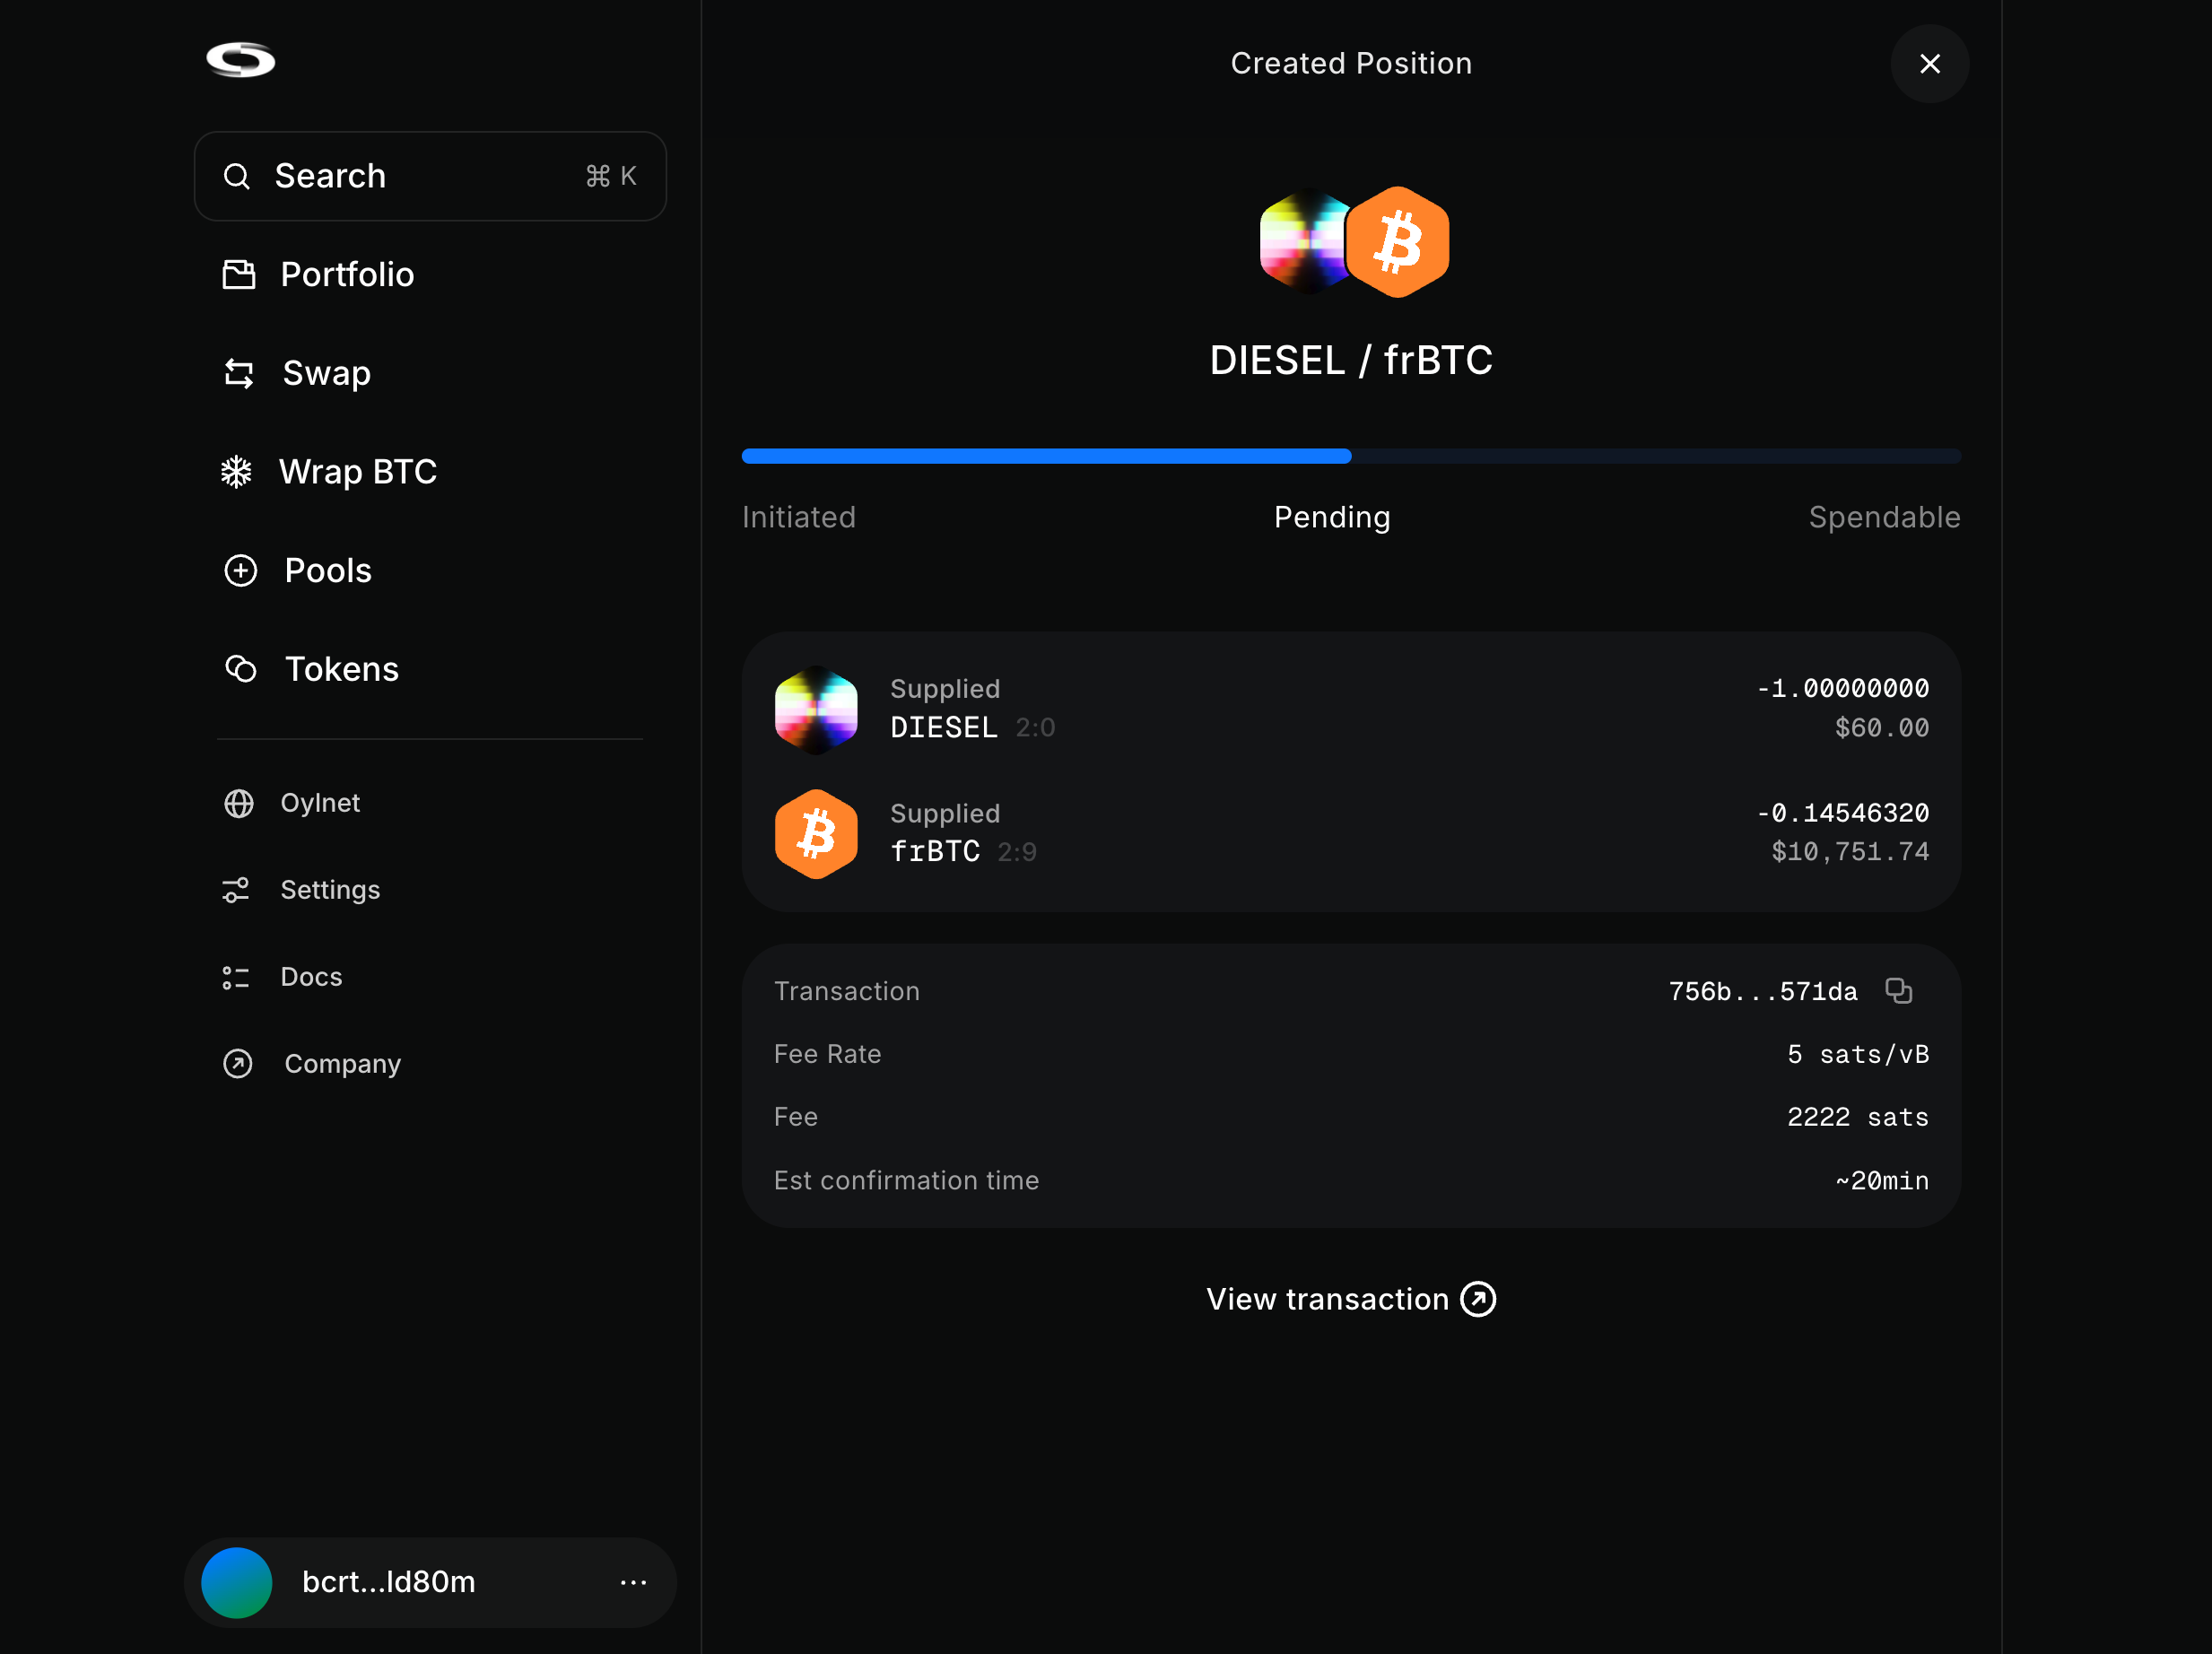Screen dimensions: 2212x1654
Task: Click the View transaction link
Action: (1351, 1299)
